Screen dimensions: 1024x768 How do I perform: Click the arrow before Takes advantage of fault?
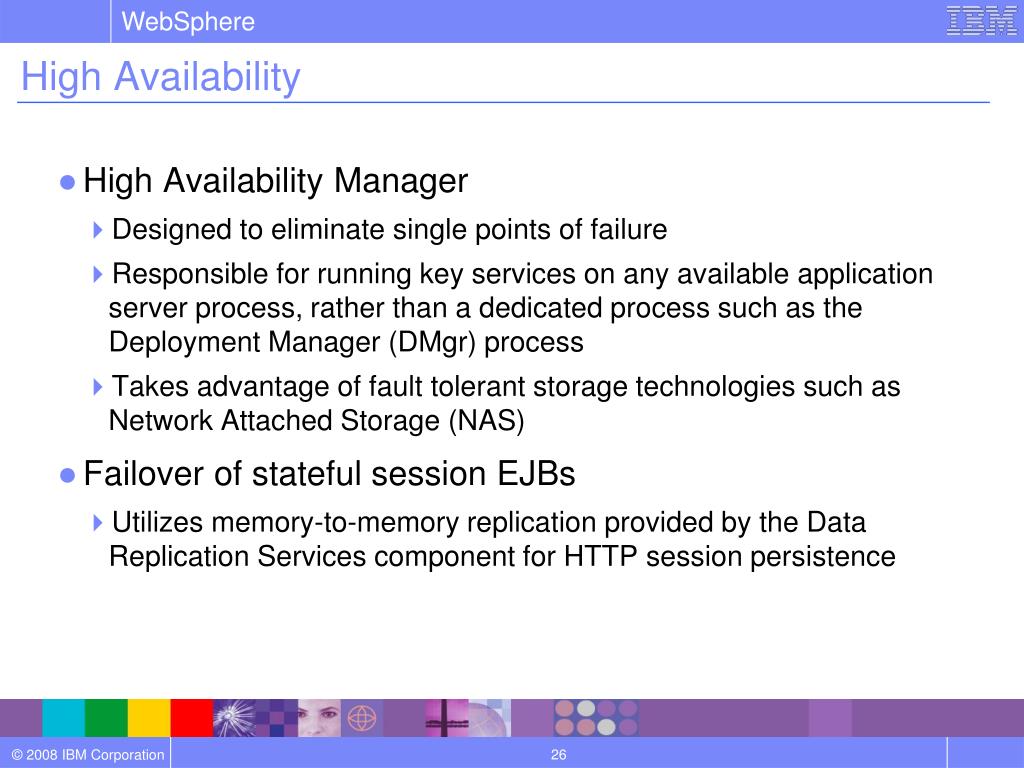click(x=98, y=387)
